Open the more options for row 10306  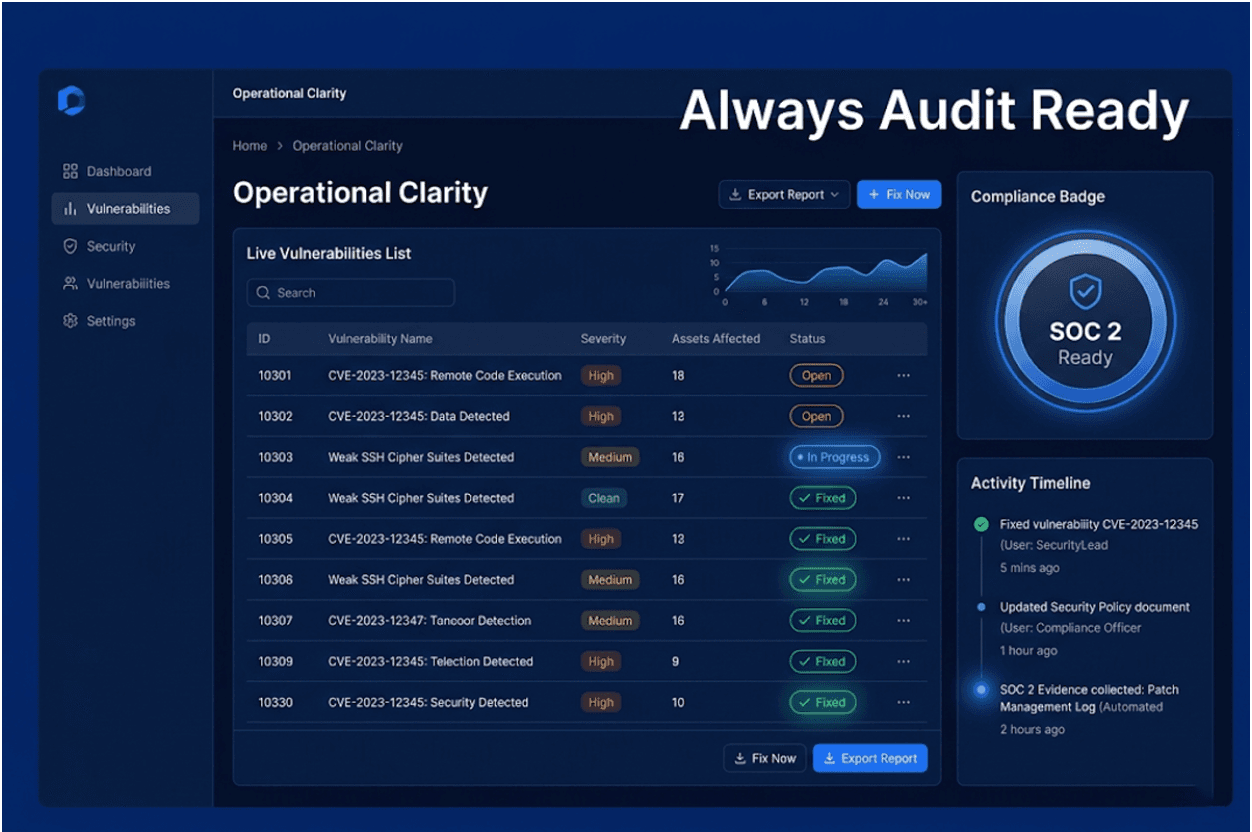click(x=904, y=580)
